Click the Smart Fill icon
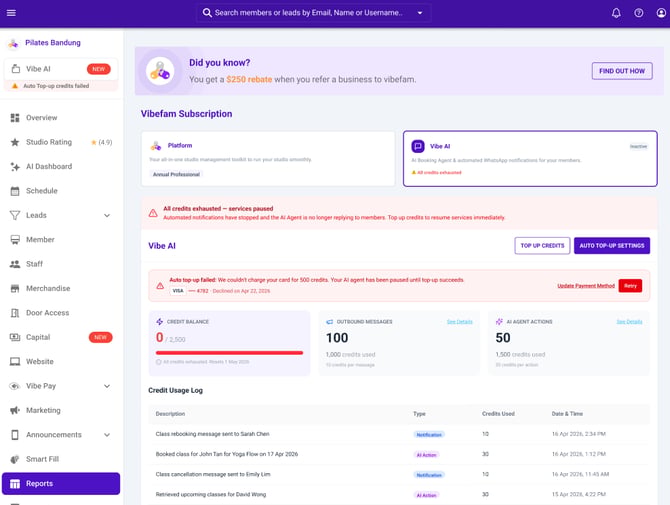The height and width of the screenshot is (505, 670). [x=15, y=459]
